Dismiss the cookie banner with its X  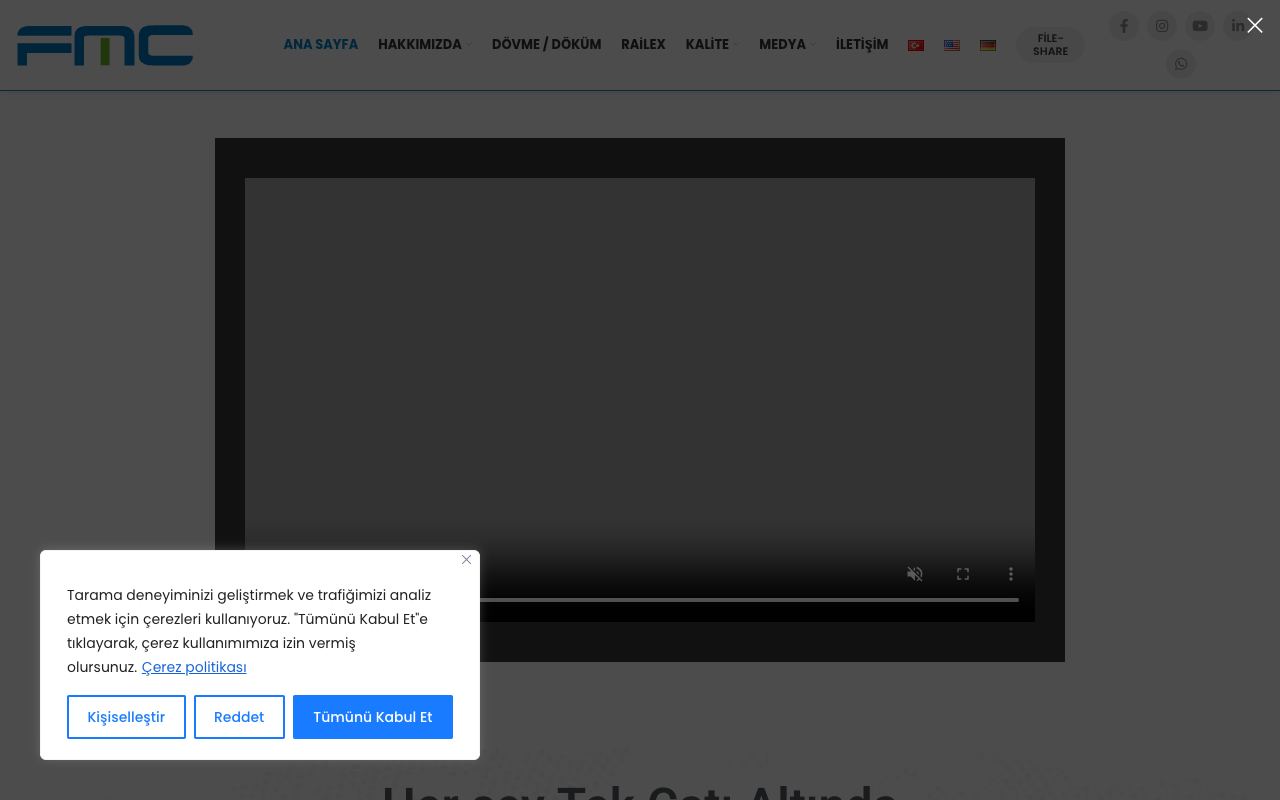pos(466,560)
